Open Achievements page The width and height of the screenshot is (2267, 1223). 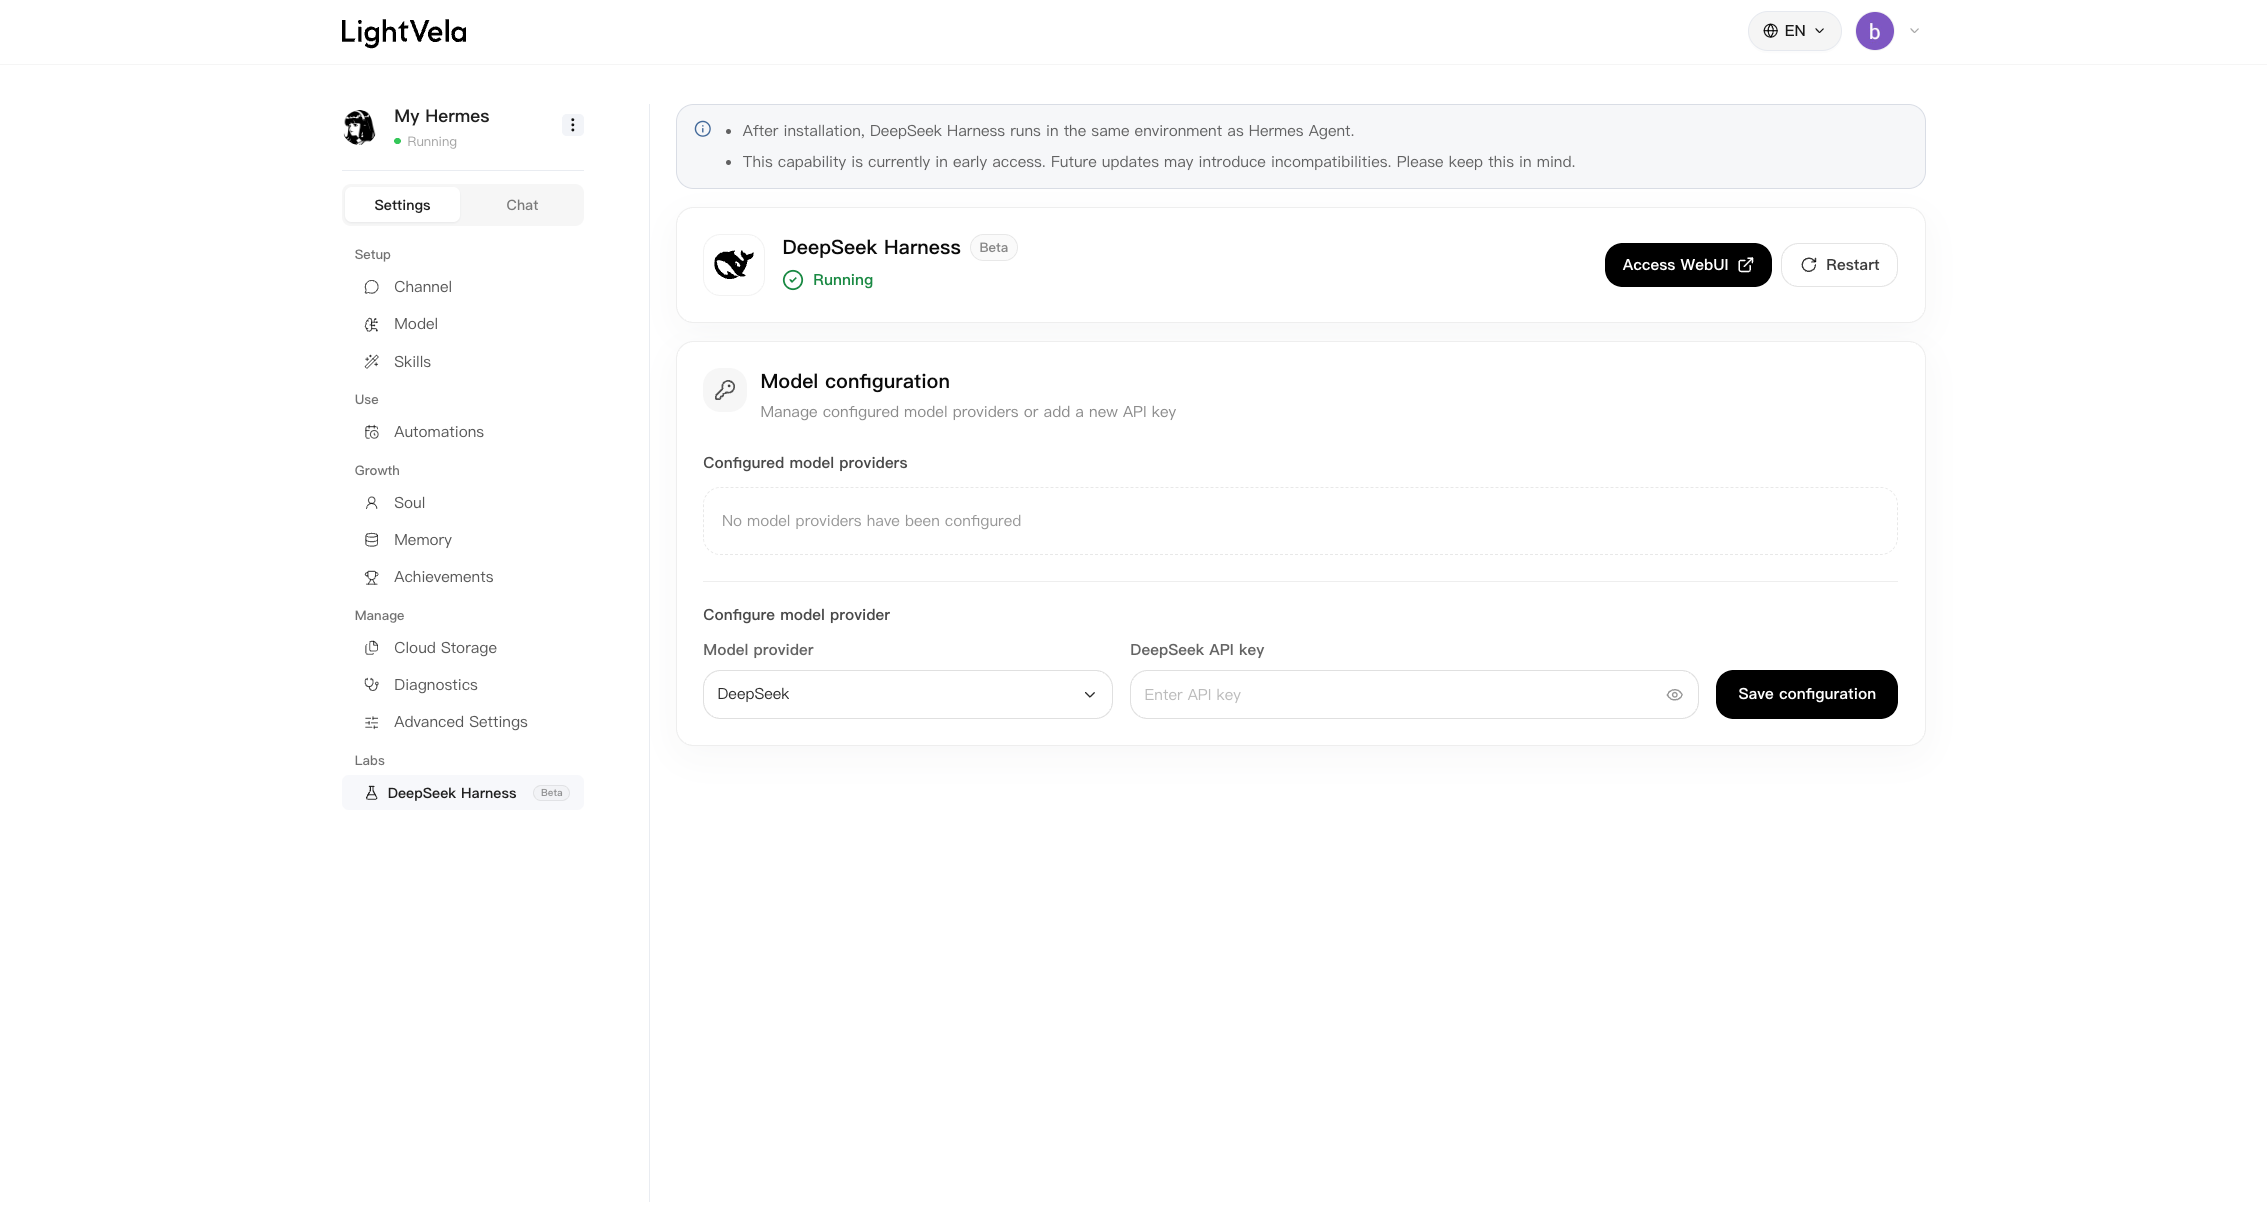point(462,577)
